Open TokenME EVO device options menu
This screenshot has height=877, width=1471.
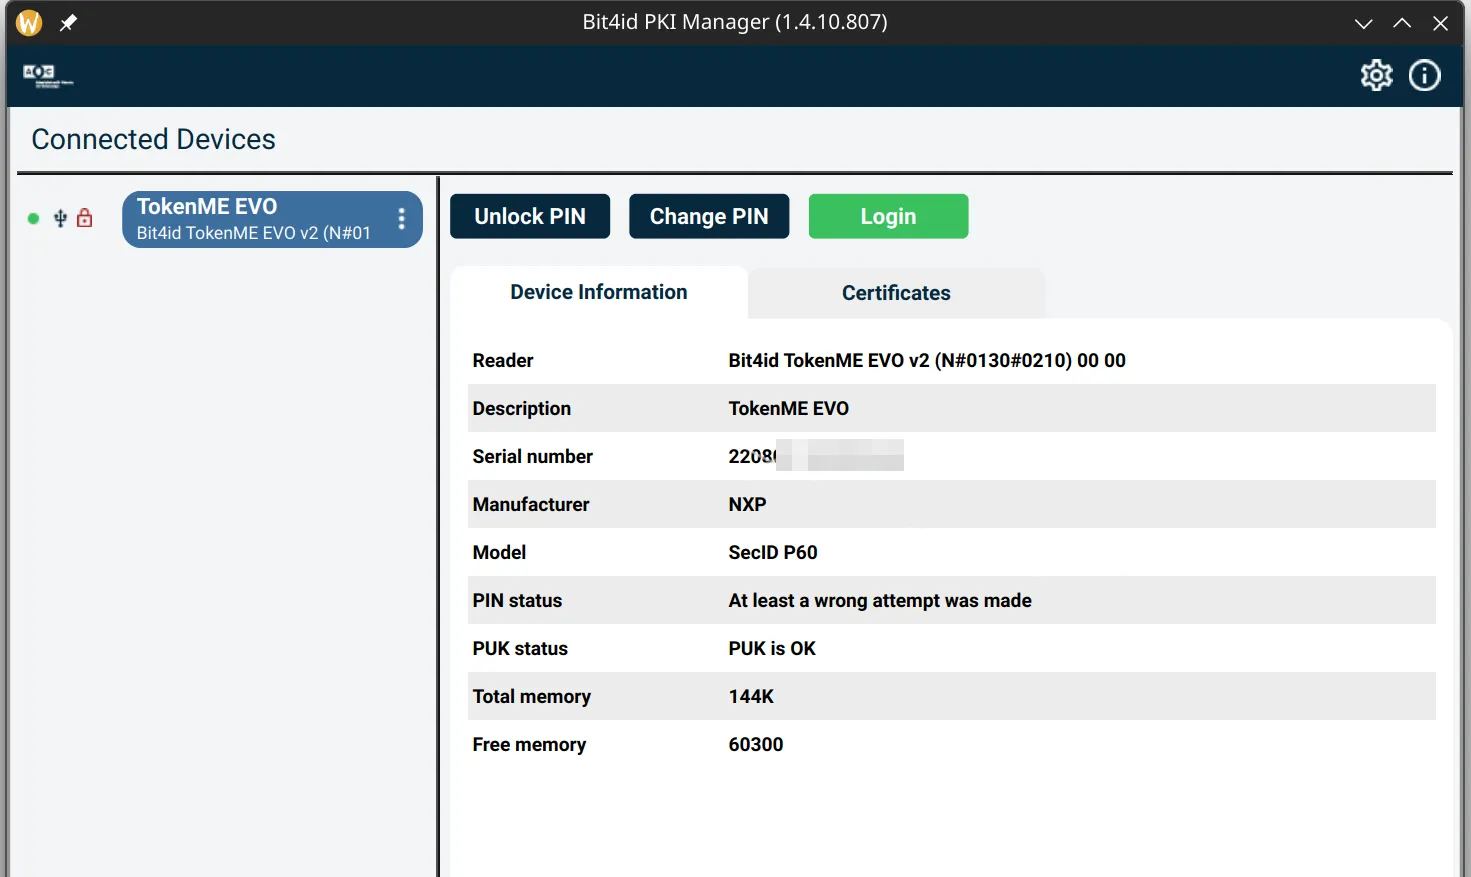(401, 219)
